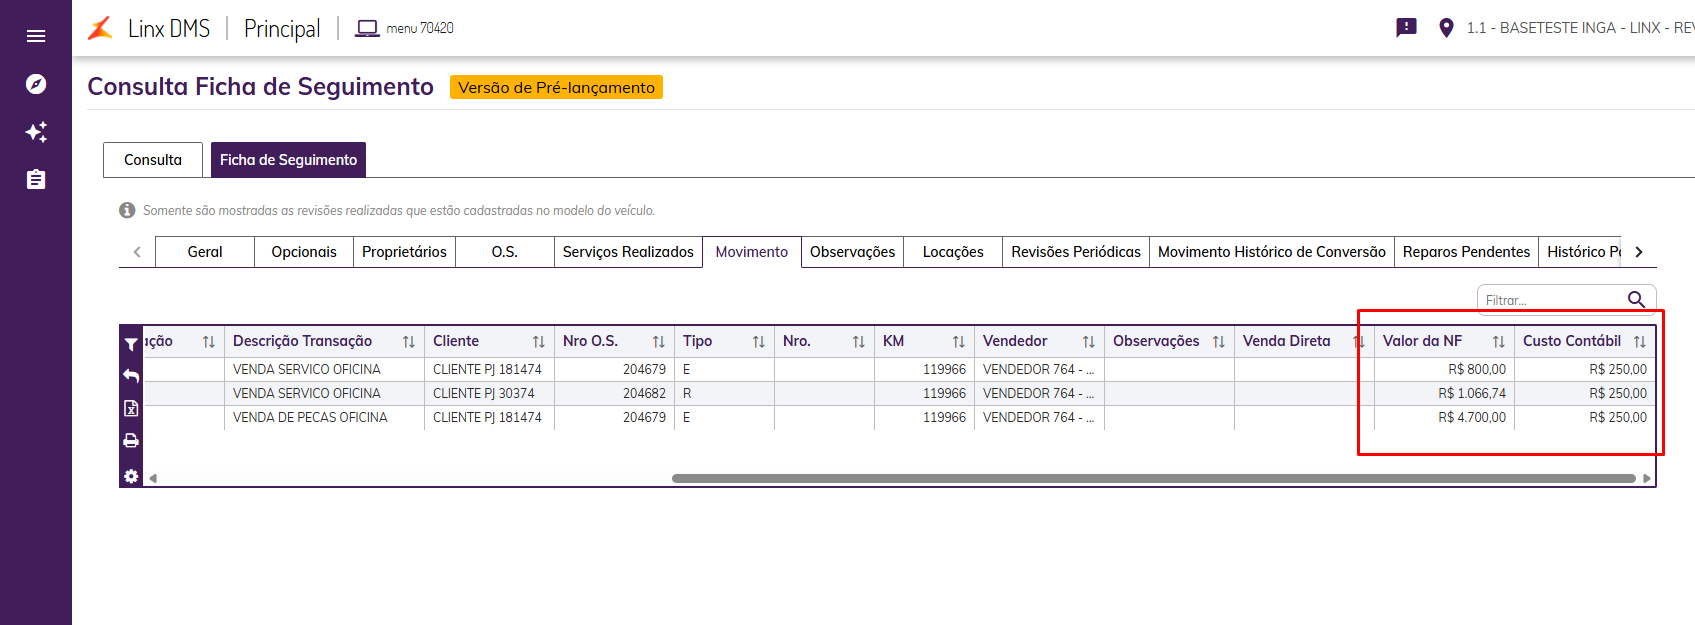Click the sparkles AI icon in sidebar
Viewport: 1695px width, 625px height.
tap(36, 132)
